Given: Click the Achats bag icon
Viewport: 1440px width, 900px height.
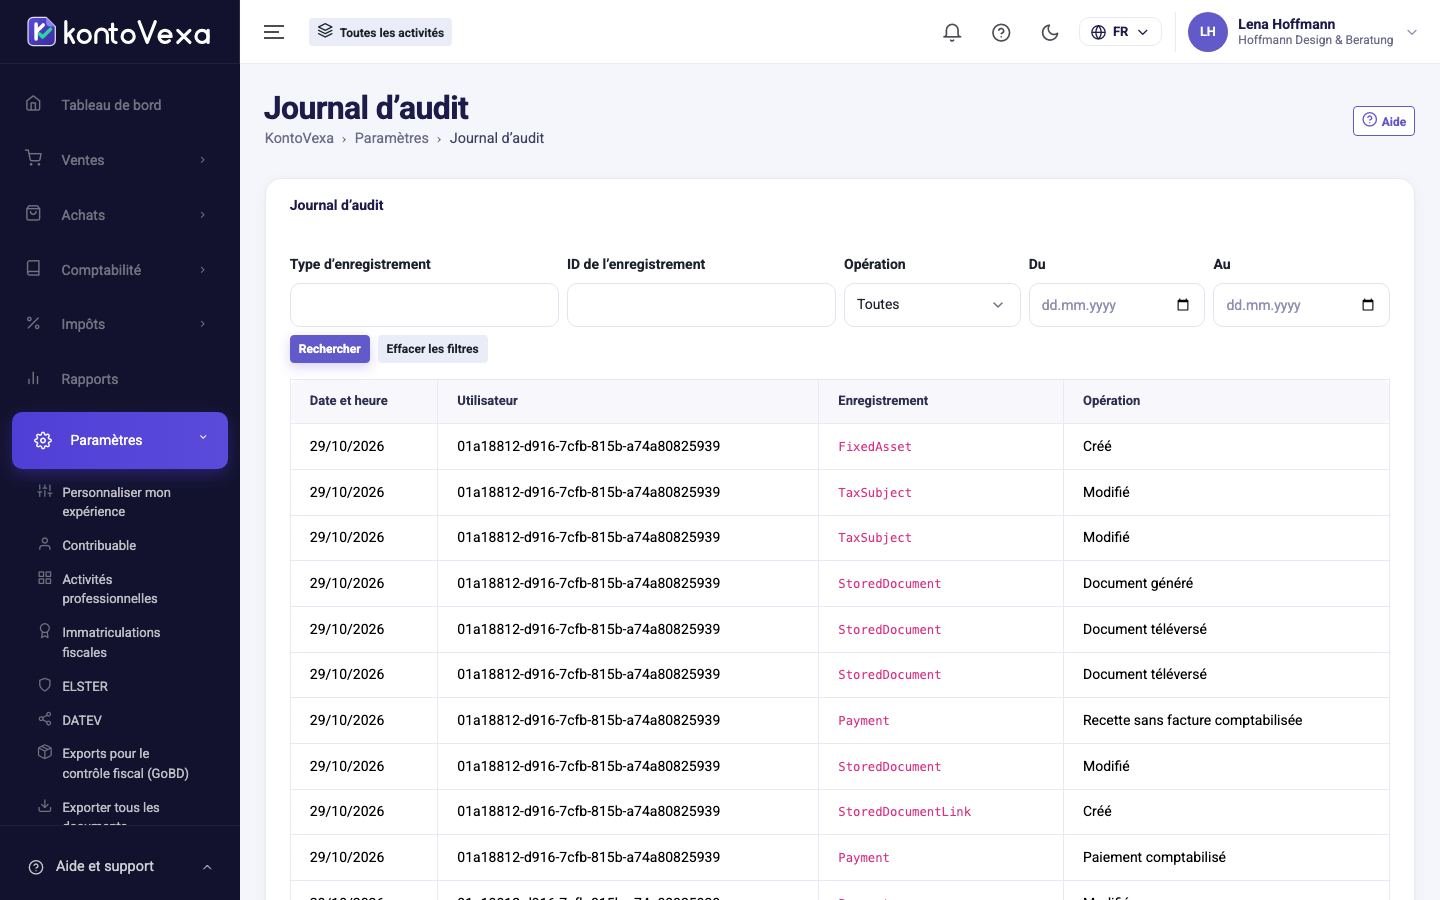Looking at the screenshot, I should [33, 214].
